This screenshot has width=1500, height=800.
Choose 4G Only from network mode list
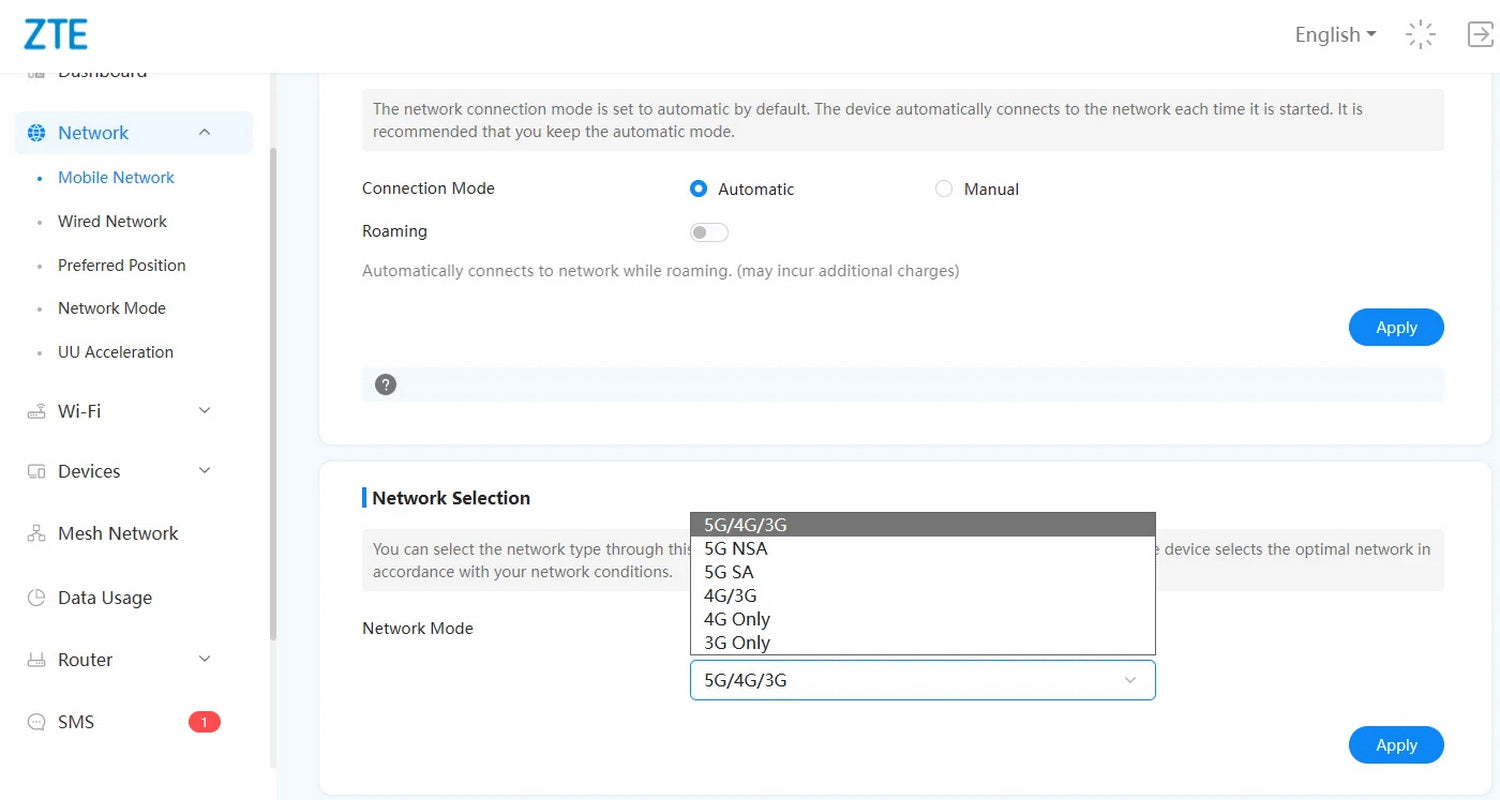[737, 619]
